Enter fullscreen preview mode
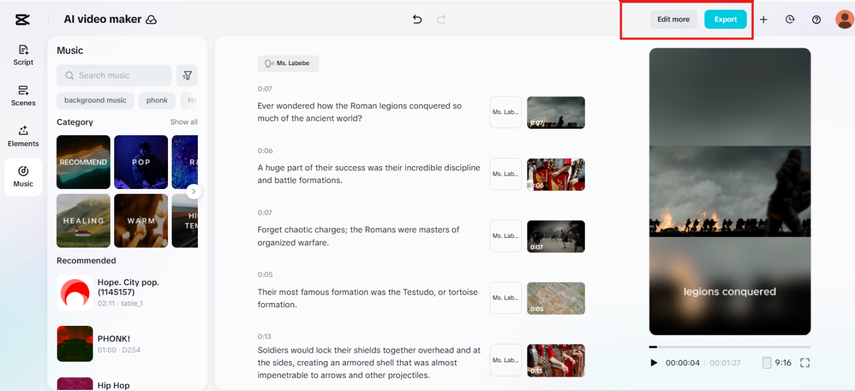The image size is (855, 391). pyautogui.click(x=805, y=363)
